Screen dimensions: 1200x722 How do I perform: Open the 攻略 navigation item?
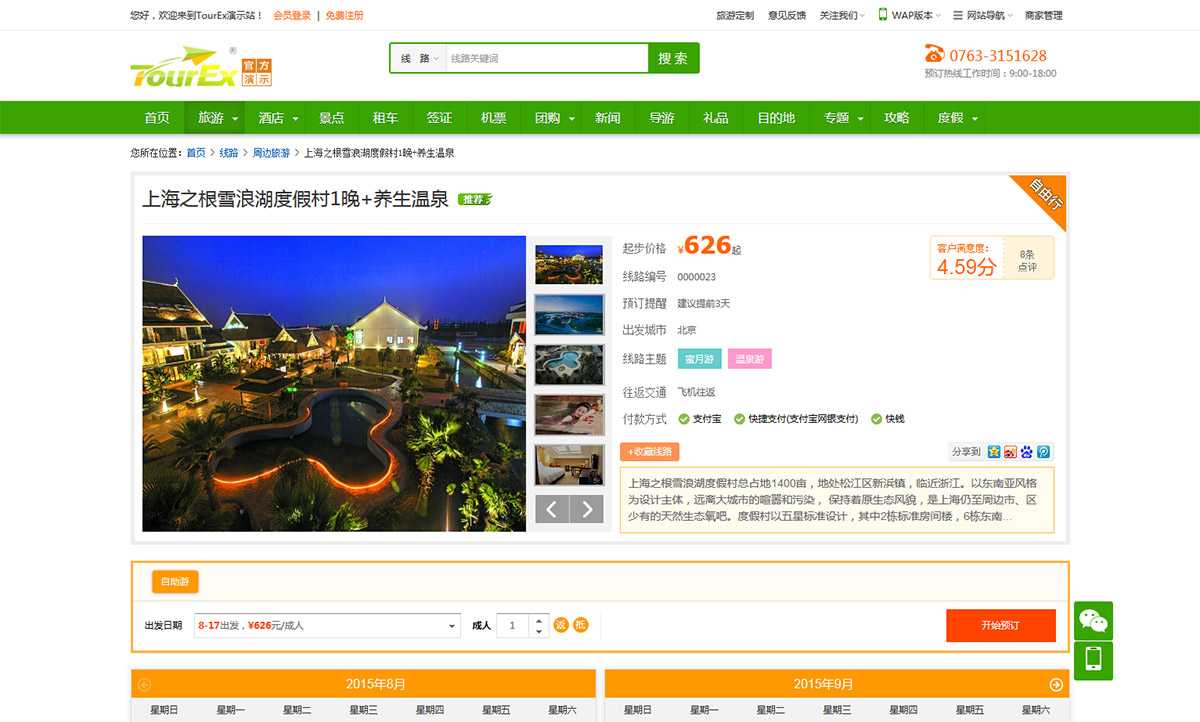897,117
